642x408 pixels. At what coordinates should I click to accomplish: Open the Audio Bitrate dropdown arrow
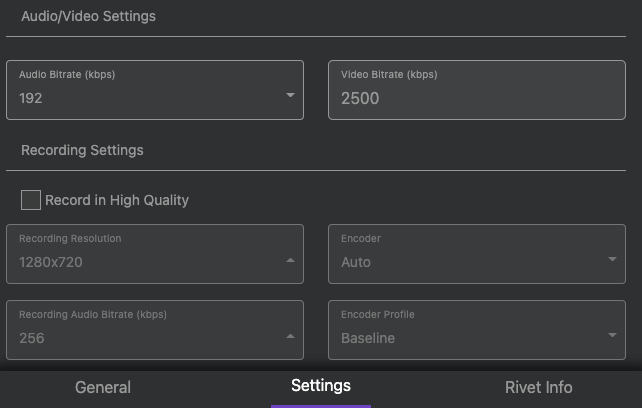[x=290, y=95]
